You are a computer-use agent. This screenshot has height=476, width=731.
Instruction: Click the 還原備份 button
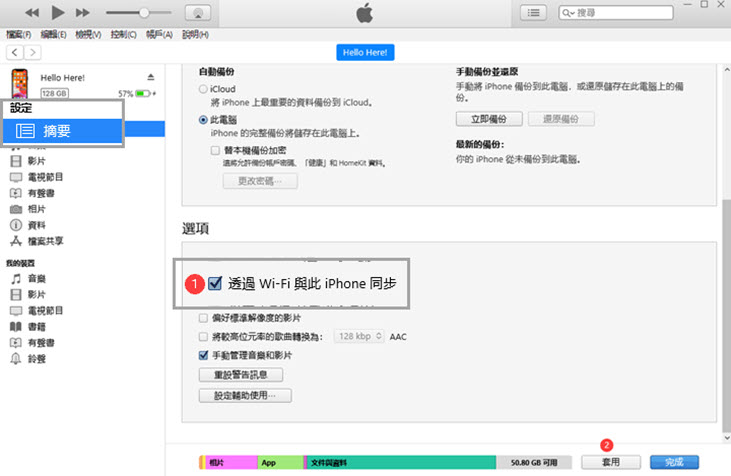561,119
